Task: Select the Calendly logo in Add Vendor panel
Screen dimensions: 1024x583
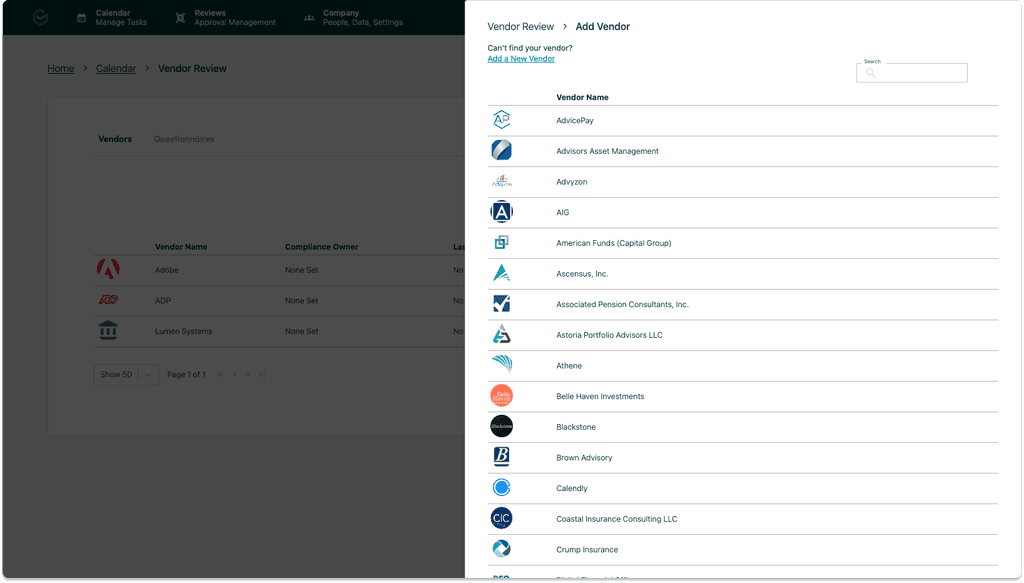Action: click(x=501, y=488)
